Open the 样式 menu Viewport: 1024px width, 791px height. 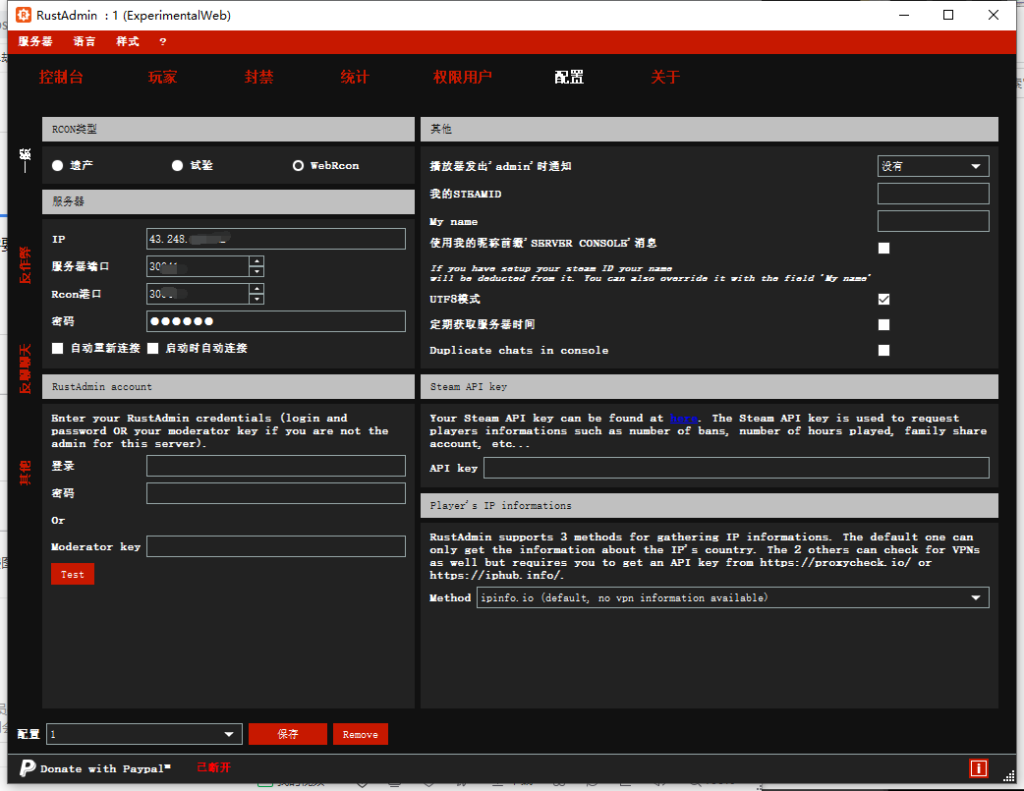coord(127,41)
